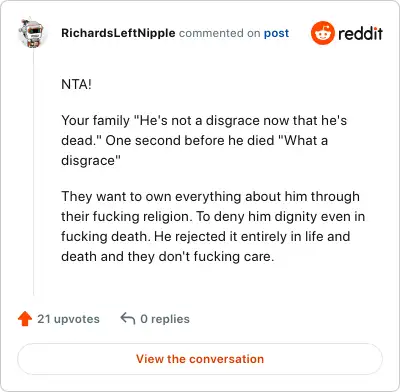Open RichardsLeftNipple's user profile
Viewport: 400px width, 392px height.
click(x=118, y=33)
